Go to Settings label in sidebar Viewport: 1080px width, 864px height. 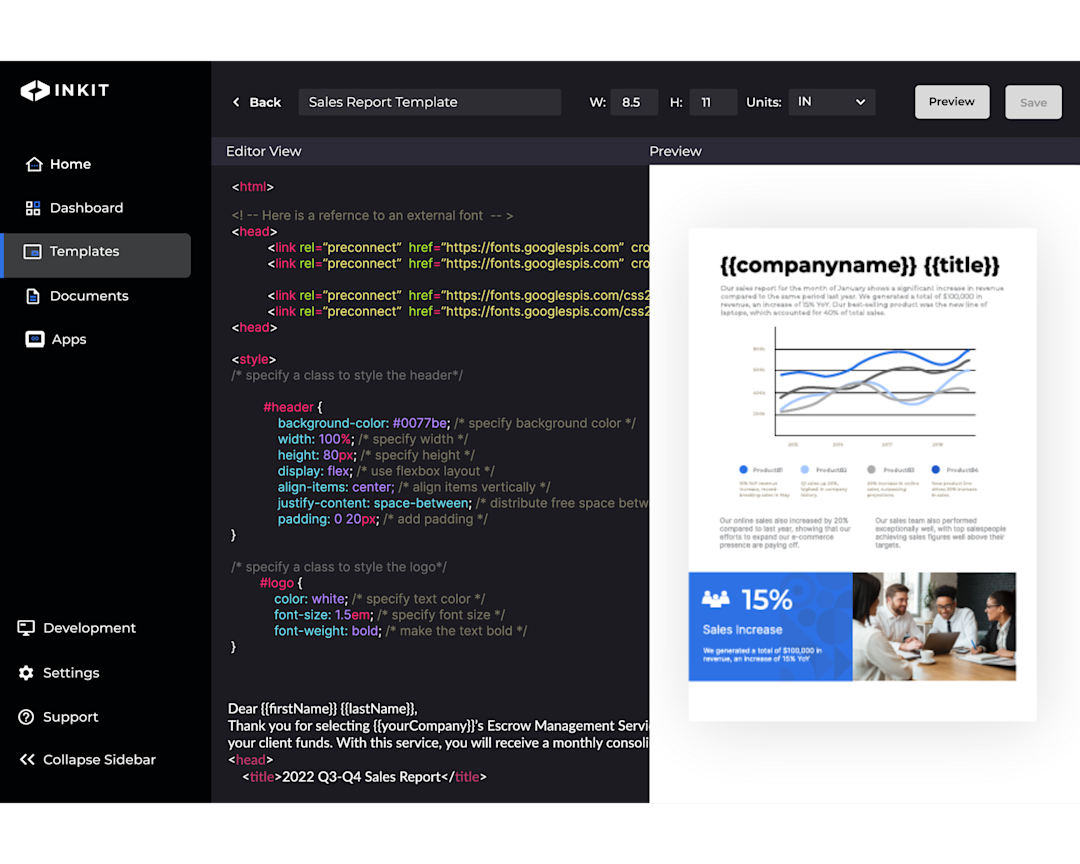point(71,672)
